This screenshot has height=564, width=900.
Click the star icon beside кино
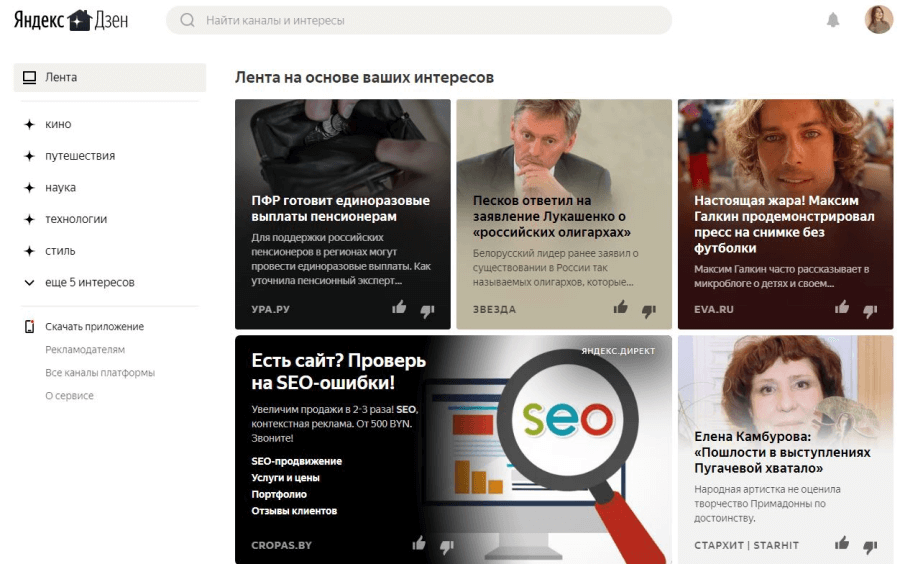29,124
